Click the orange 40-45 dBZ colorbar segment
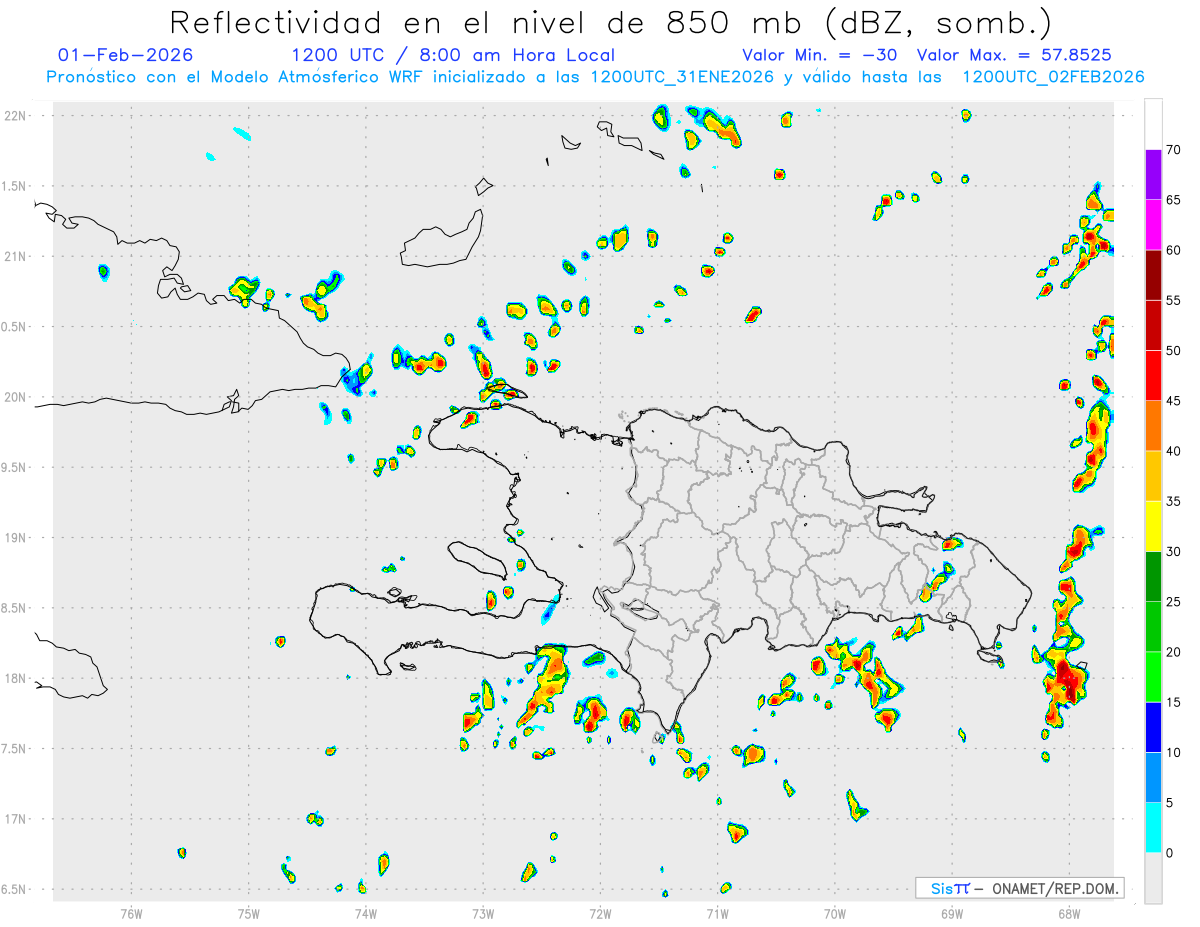 tap(1153, 426)
